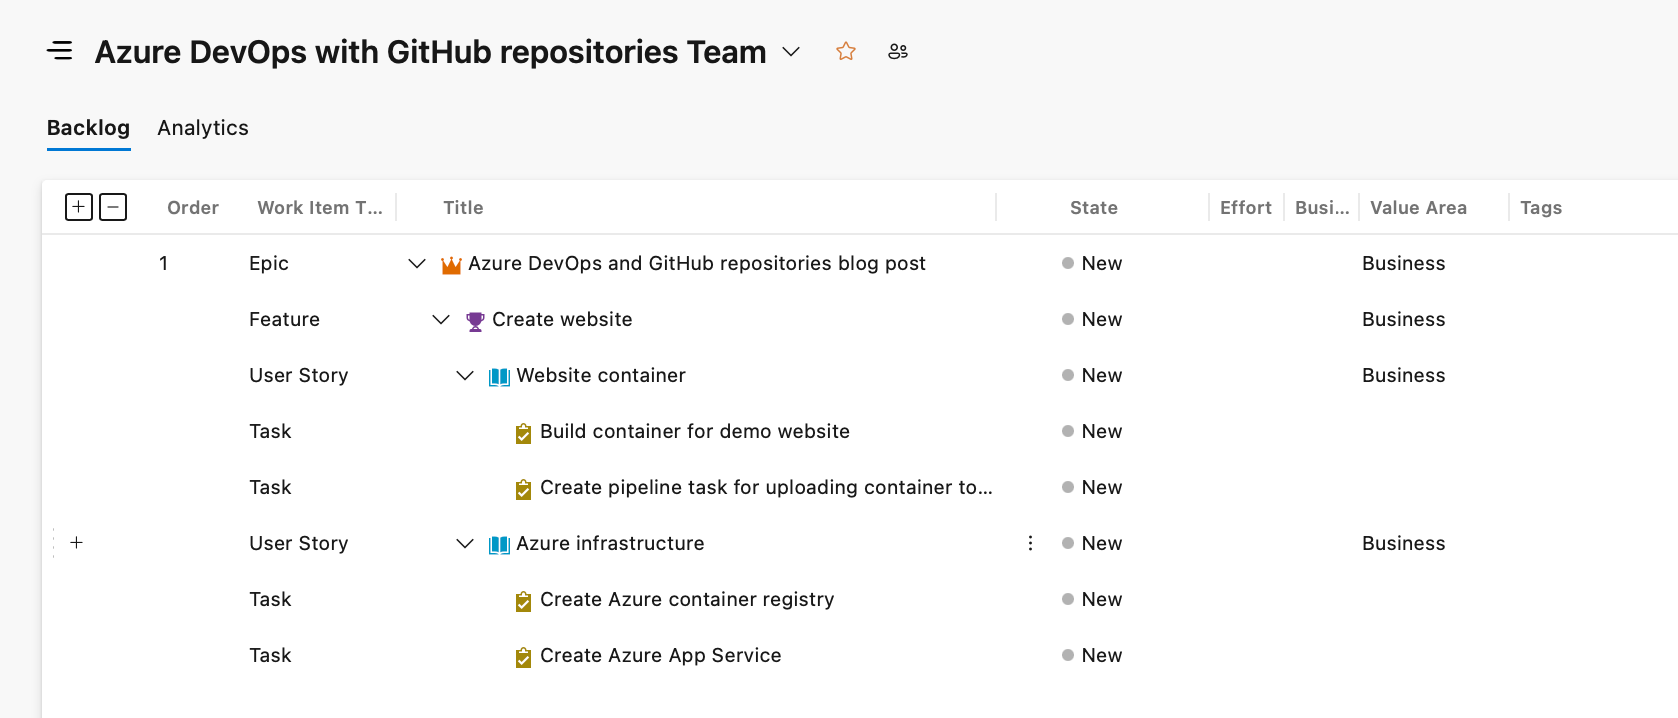
Task: Switch to the Backlog tab
Action: click(88, 128)
